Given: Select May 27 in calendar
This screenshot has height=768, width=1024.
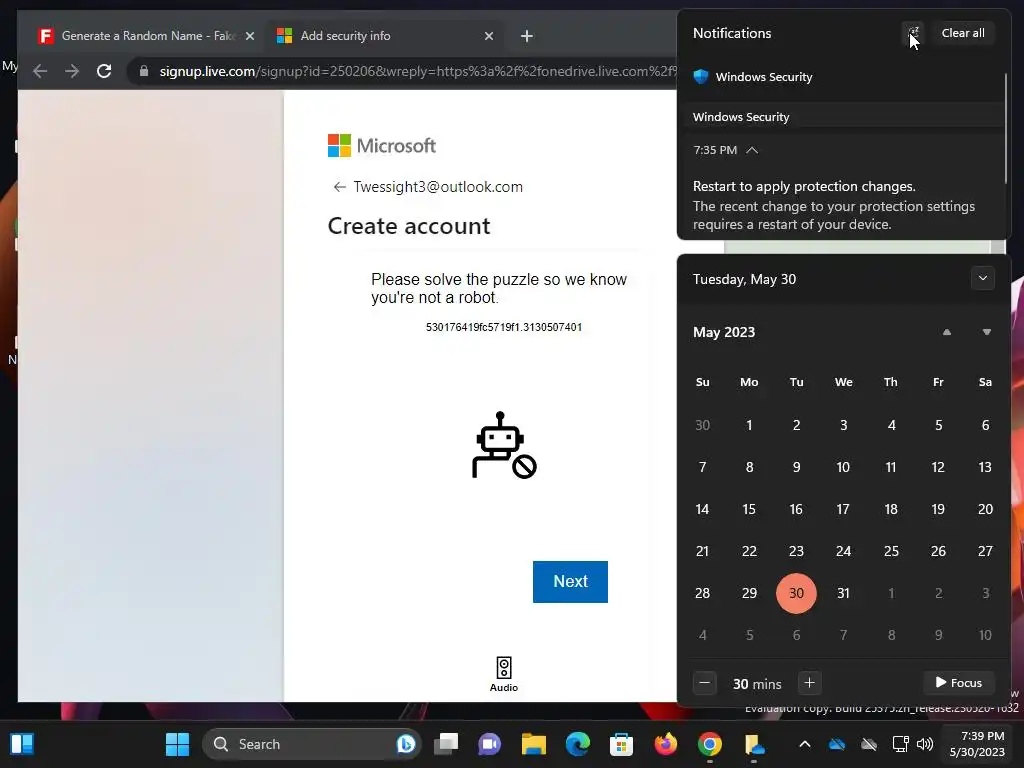Looking at the screenshot, I should (985, 551).
